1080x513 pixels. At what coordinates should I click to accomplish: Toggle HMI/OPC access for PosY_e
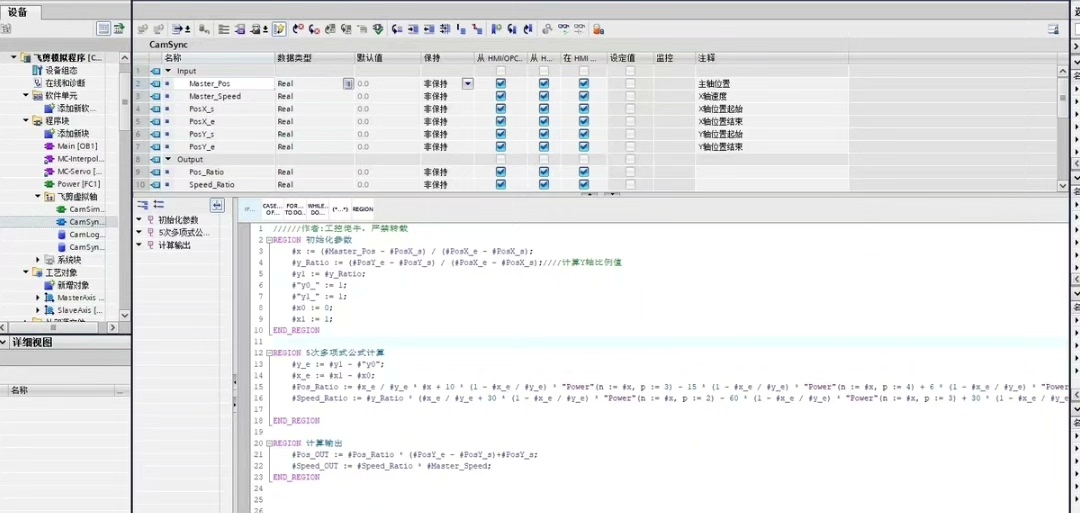[501, 147]
